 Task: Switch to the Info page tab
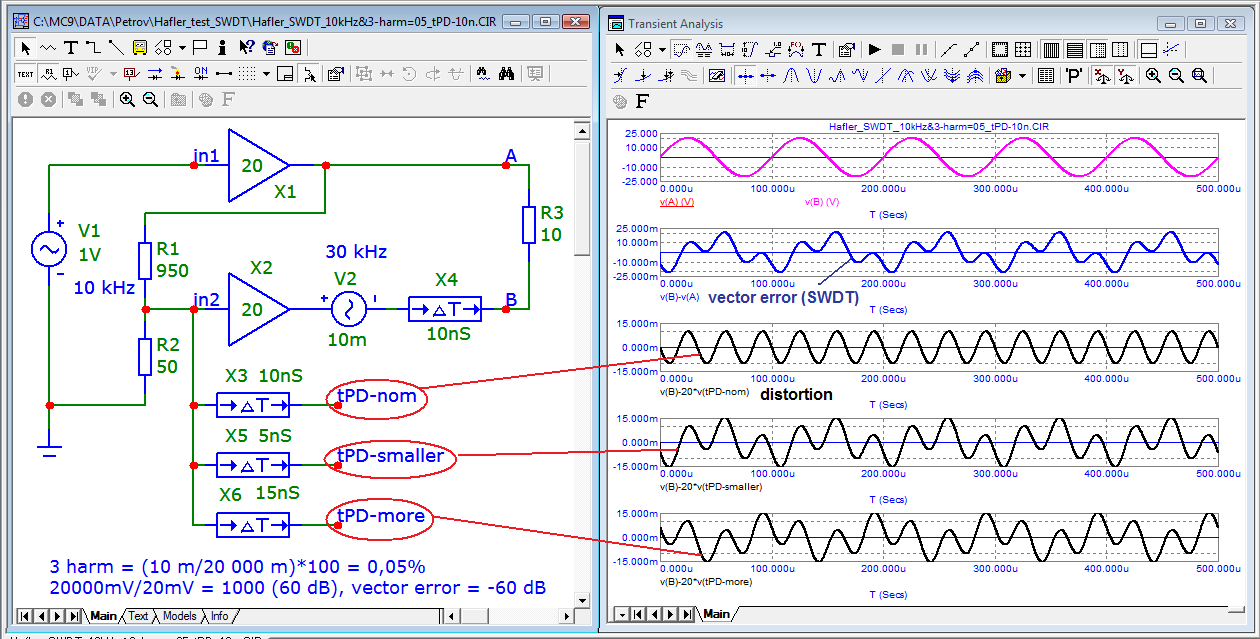[219, 616]
